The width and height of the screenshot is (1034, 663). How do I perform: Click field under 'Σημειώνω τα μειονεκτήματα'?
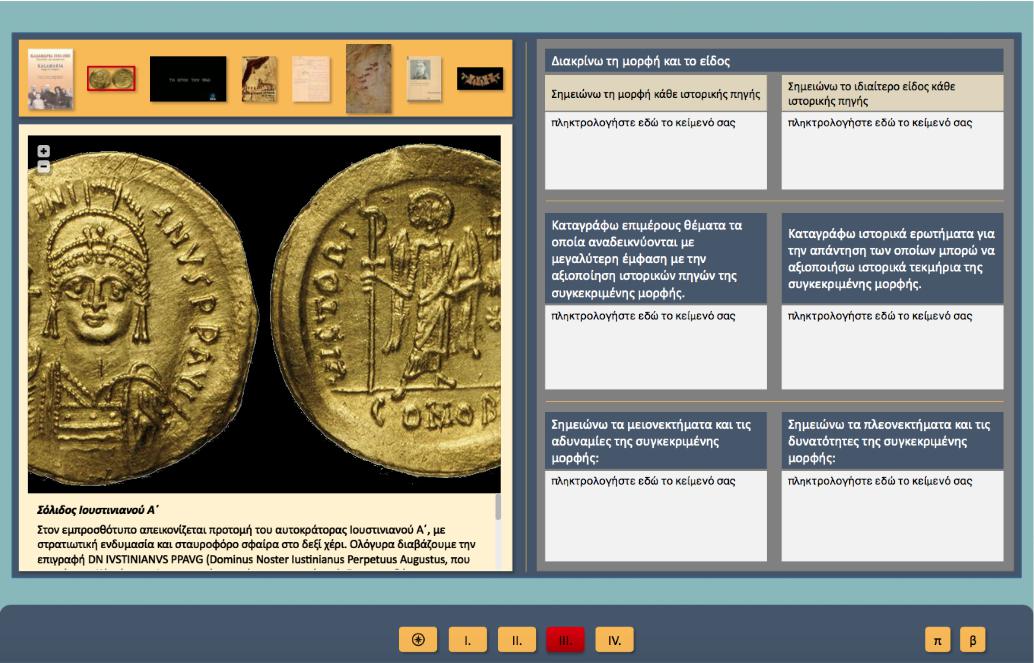[x=655, y=516]
